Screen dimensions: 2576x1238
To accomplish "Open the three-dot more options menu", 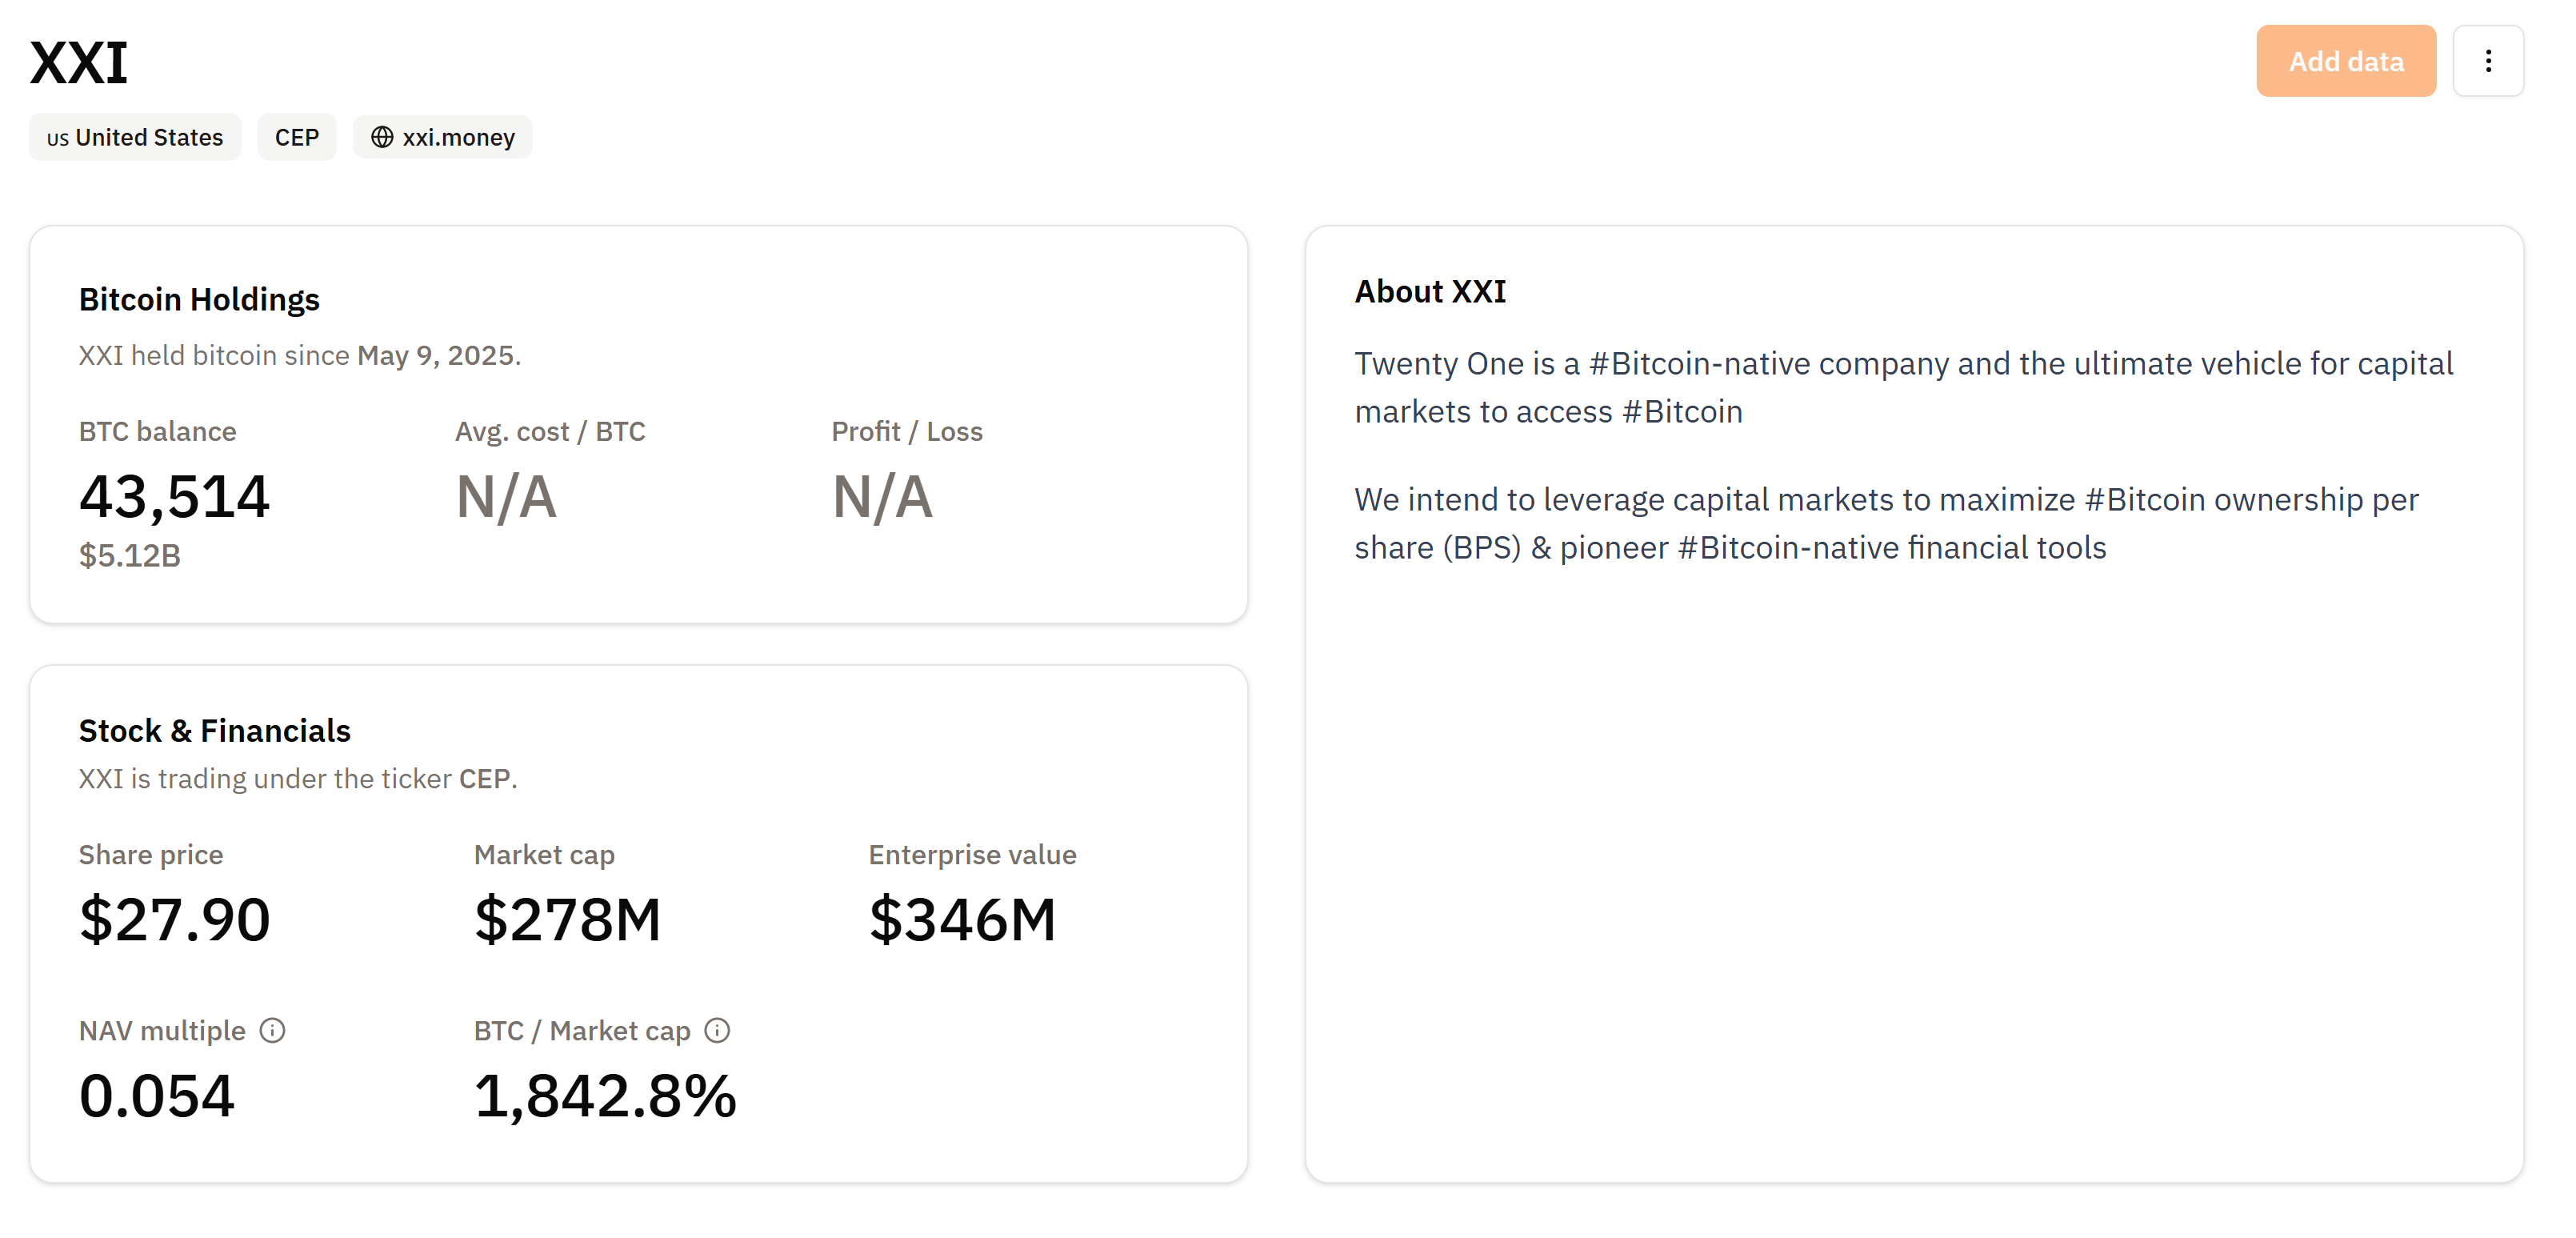I will (2488, 61).
